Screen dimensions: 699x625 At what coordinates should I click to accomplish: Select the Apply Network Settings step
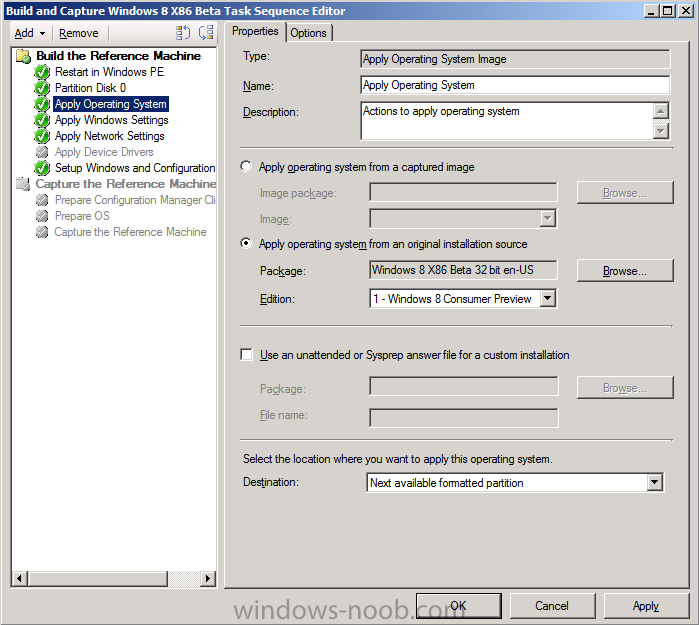pos(110,136)
